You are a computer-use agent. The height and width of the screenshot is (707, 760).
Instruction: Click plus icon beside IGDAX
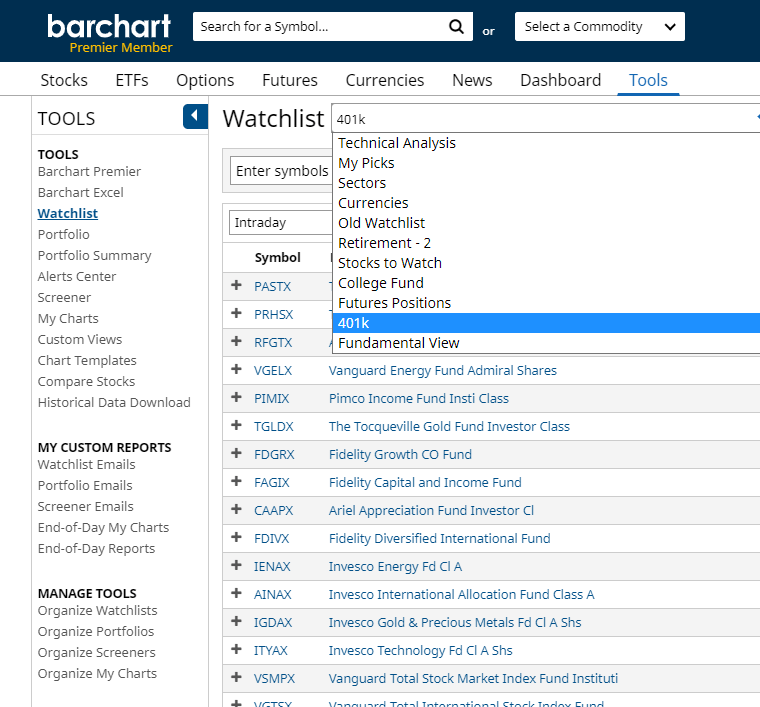pos(237,622)
